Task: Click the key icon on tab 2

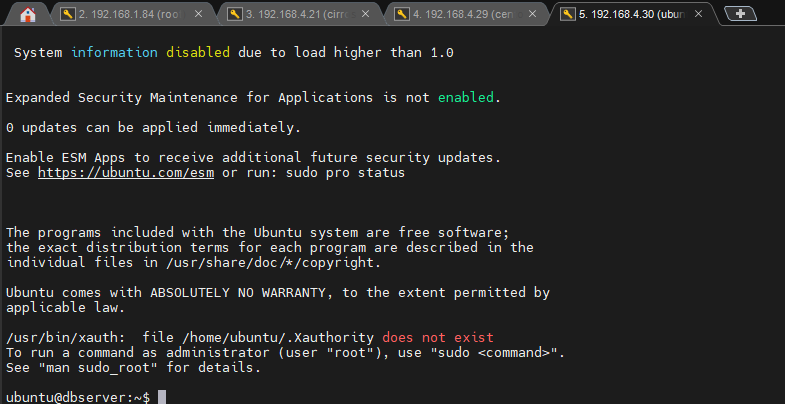Action: [x=67, y=15]
